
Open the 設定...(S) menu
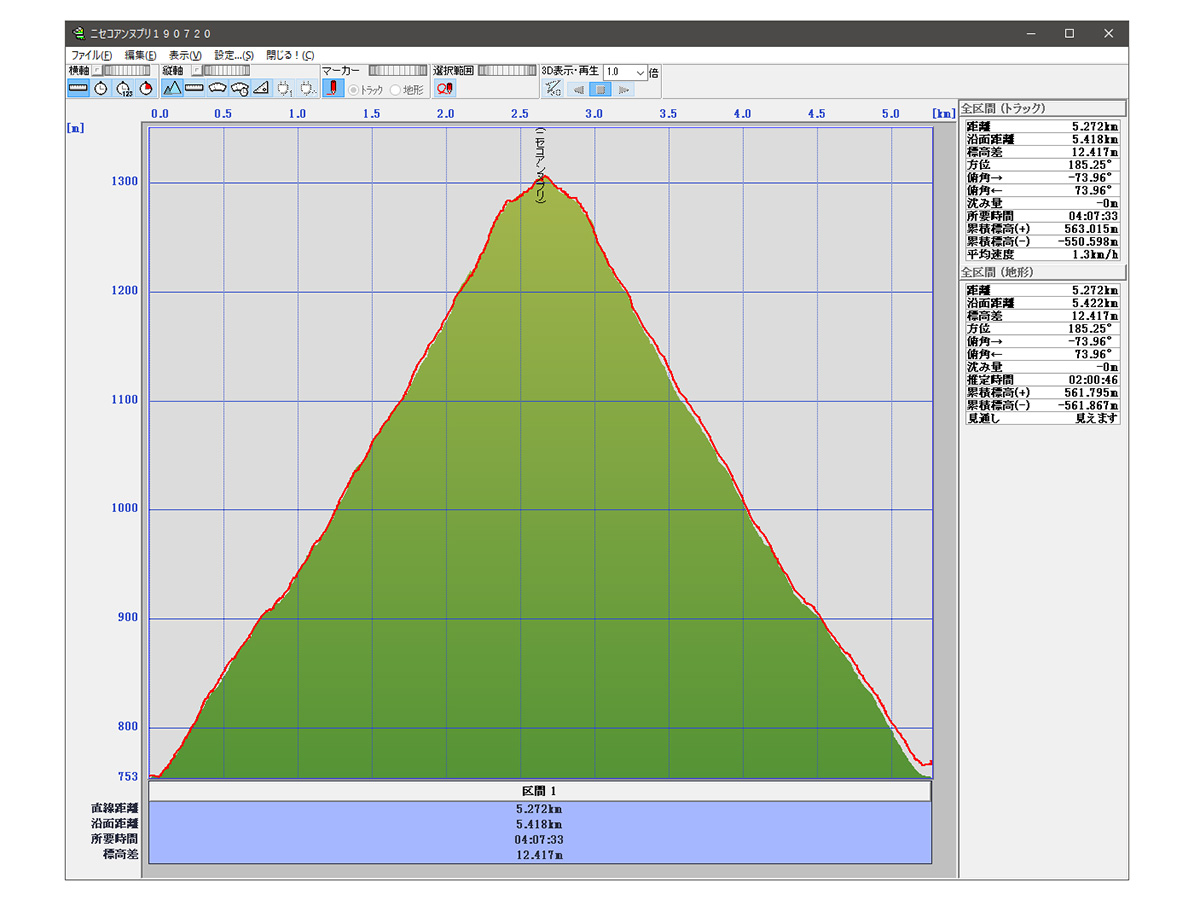(234, 55)
